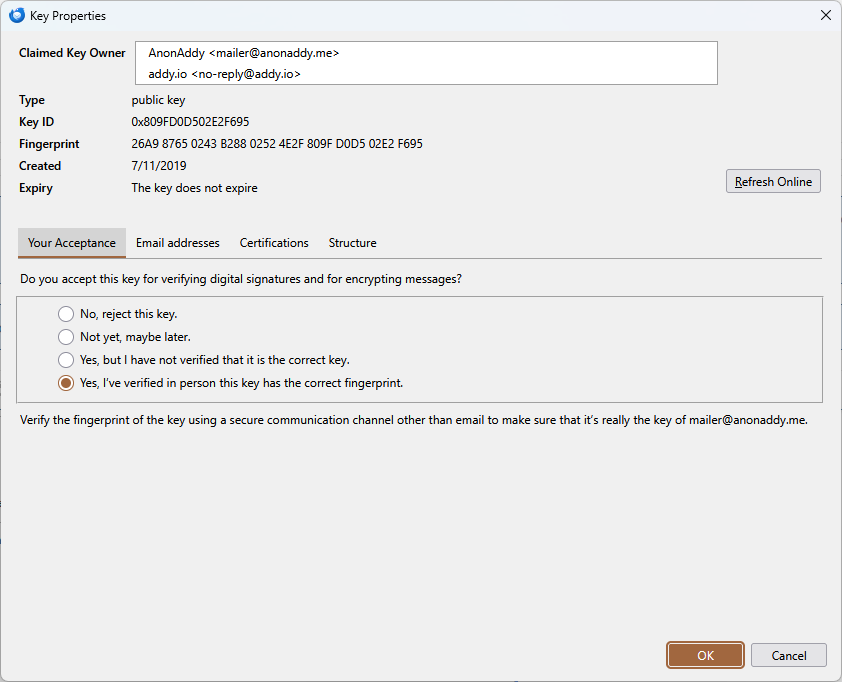This screenshot has height=682, width=842.
Task: Switch to the Certifications tab
Action: coord(274,243)
